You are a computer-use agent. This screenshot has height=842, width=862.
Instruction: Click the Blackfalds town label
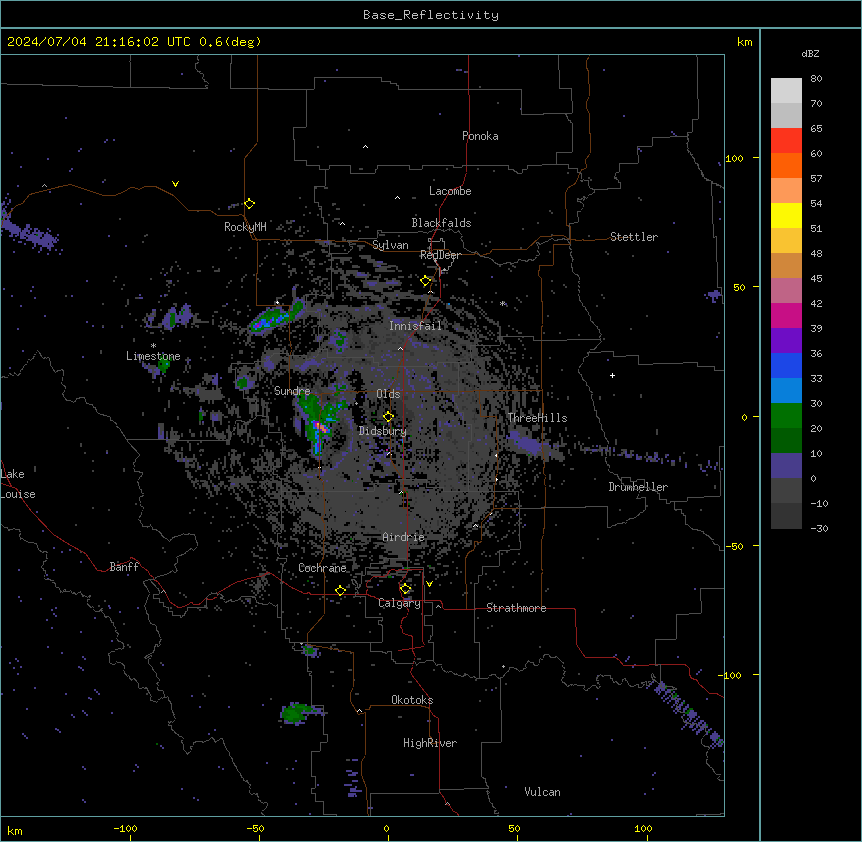click(441, 223)
